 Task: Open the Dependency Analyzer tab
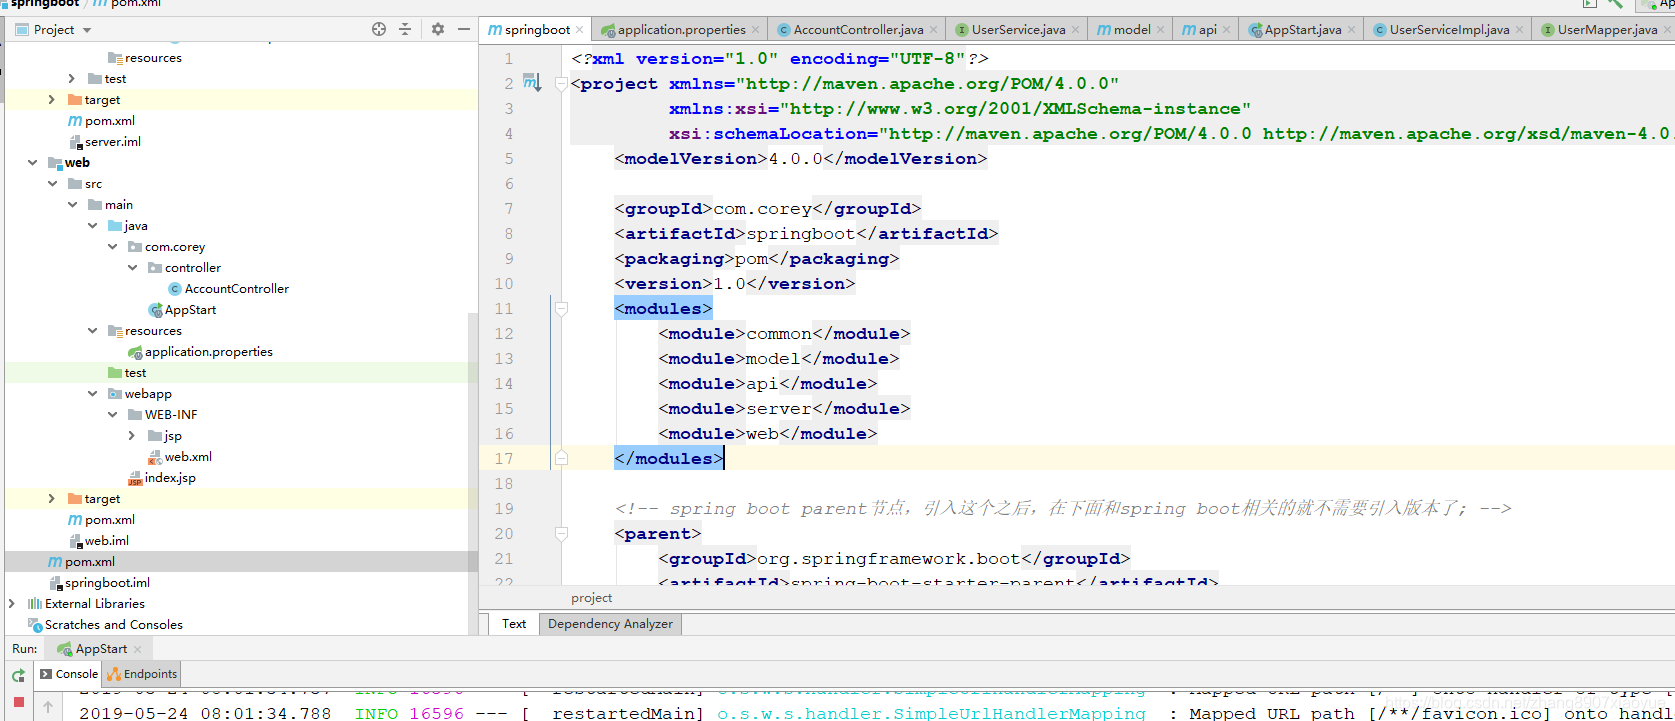point(610,624)
